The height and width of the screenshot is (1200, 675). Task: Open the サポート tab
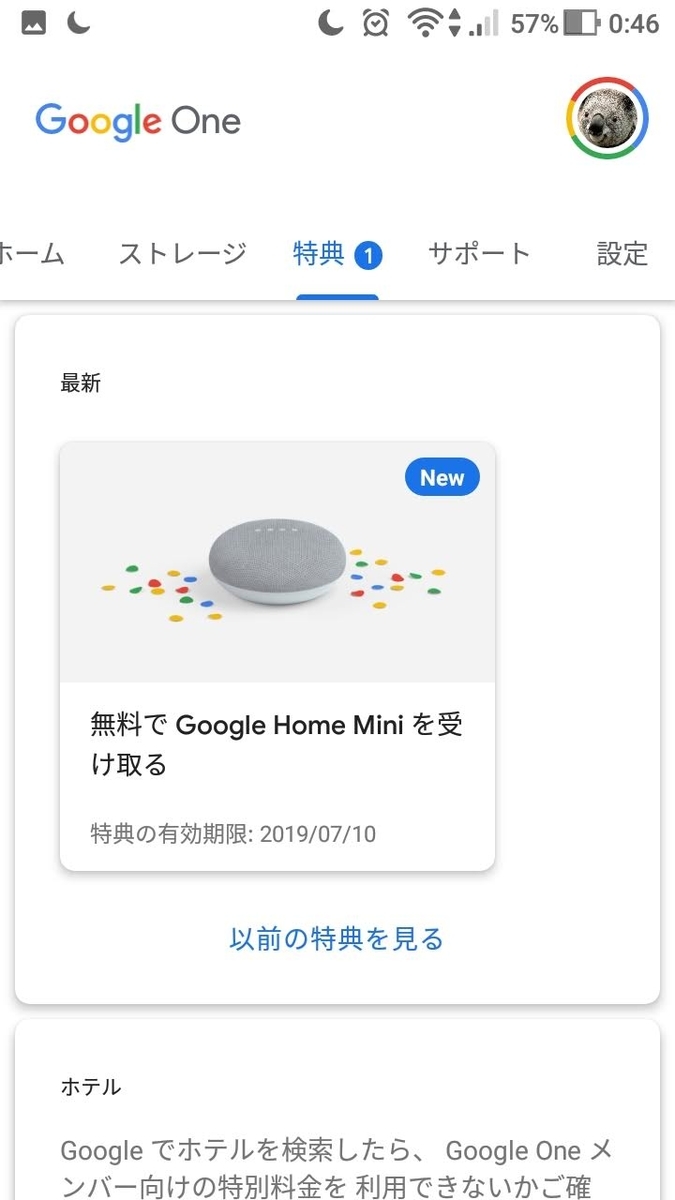point(478,254)
